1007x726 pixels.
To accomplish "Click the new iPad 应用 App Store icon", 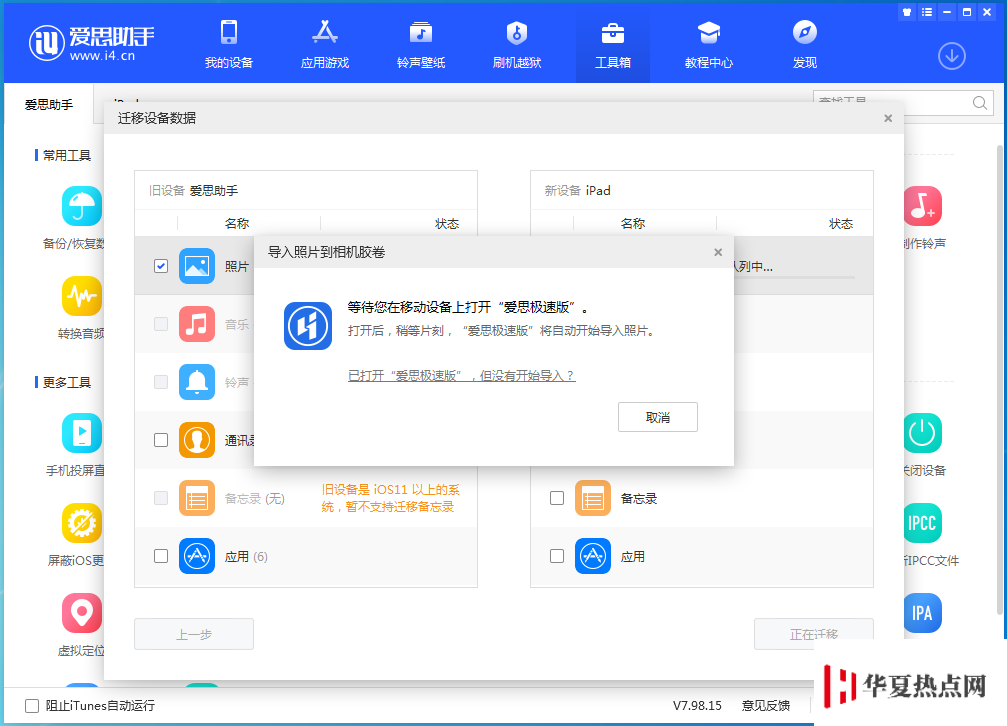I will point(593,556).
